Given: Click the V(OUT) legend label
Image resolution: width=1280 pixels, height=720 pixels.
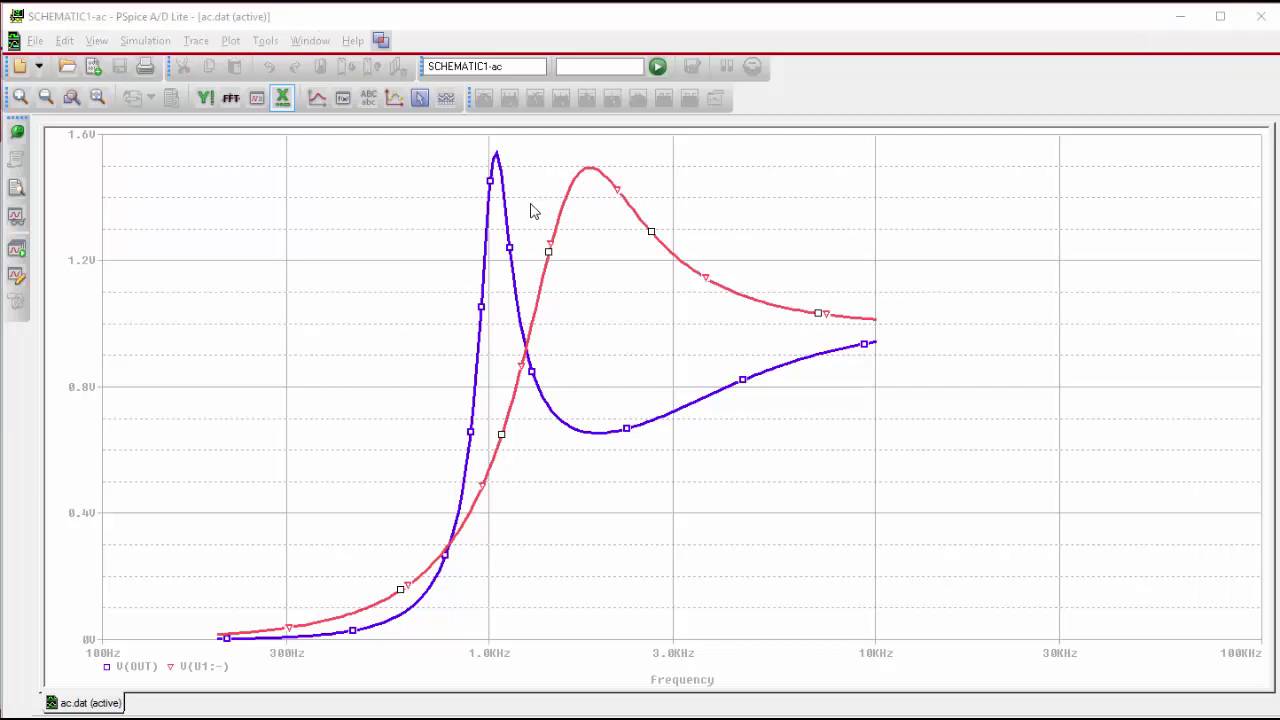Looking at the screenshot, I should [x=137, y=666].
